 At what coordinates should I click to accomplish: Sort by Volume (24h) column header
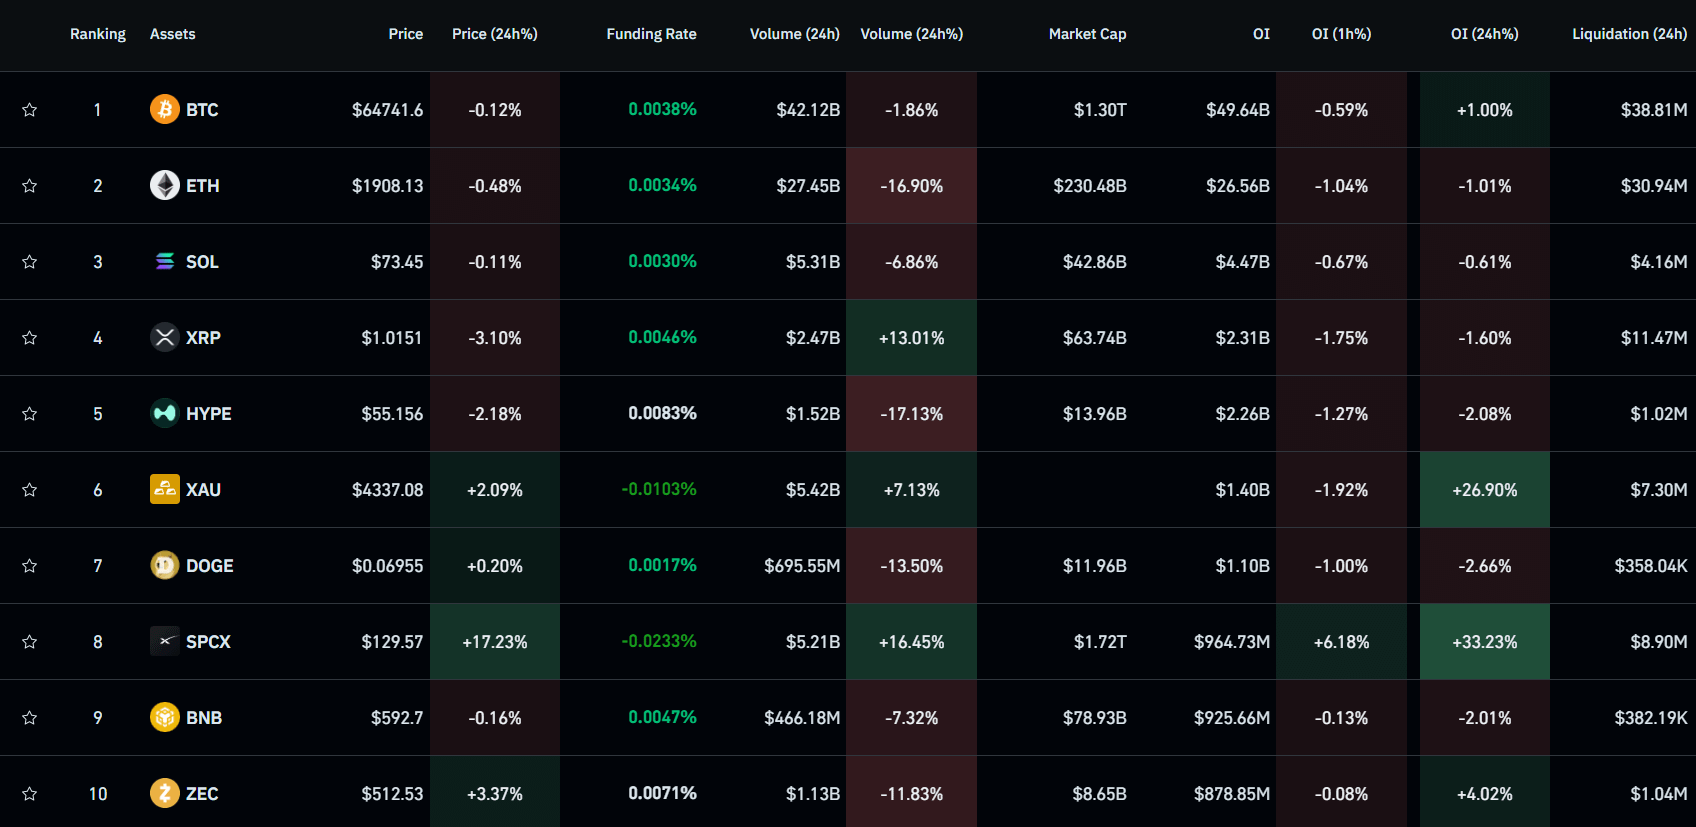tap(795, 34)
